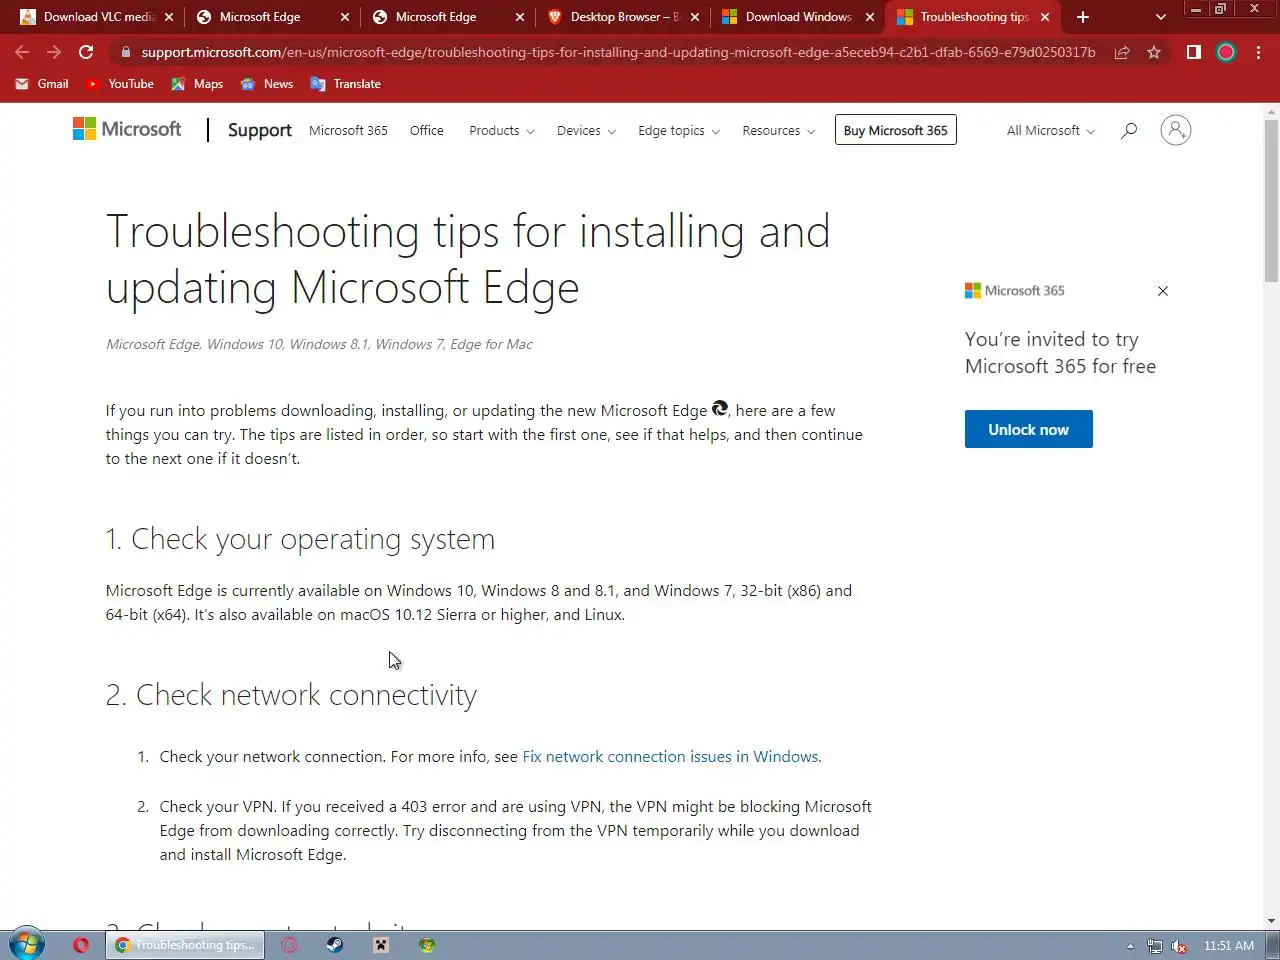1280x960 pixels.
Task: Open Steam from the taskbar
Action: pos(335,945)
